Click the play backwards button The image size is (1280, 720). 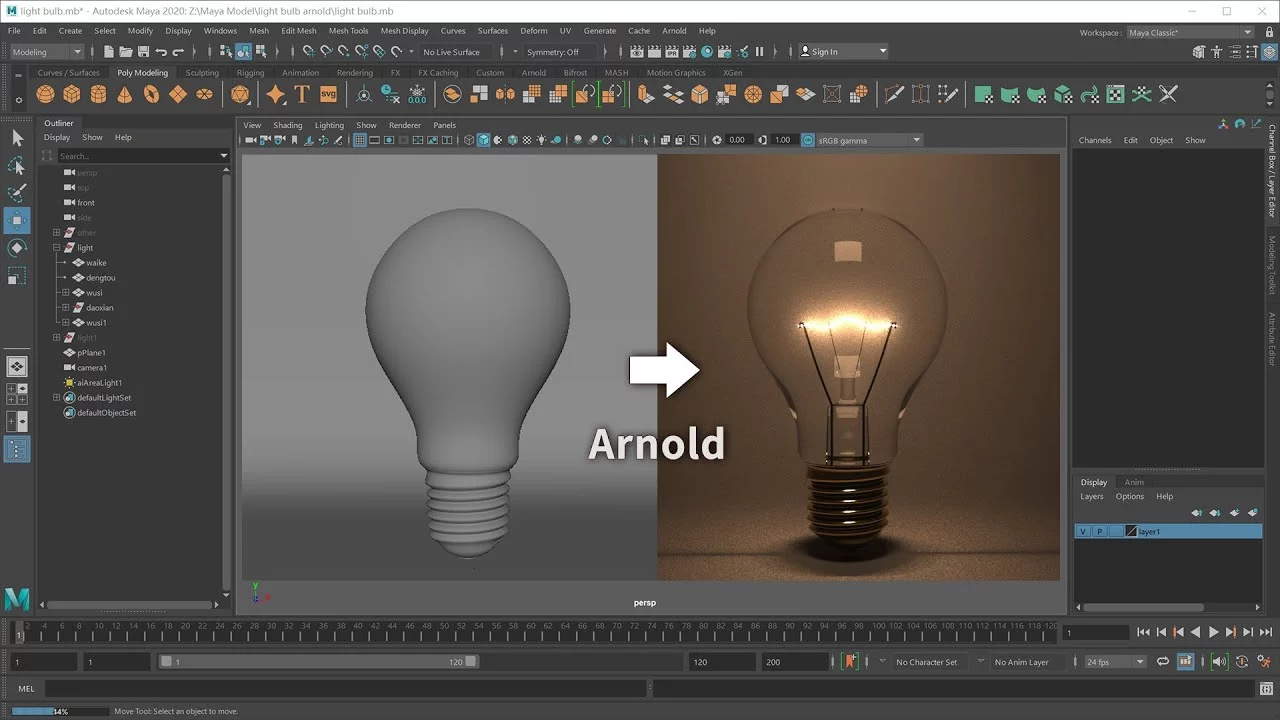(x=1195, y=632)
